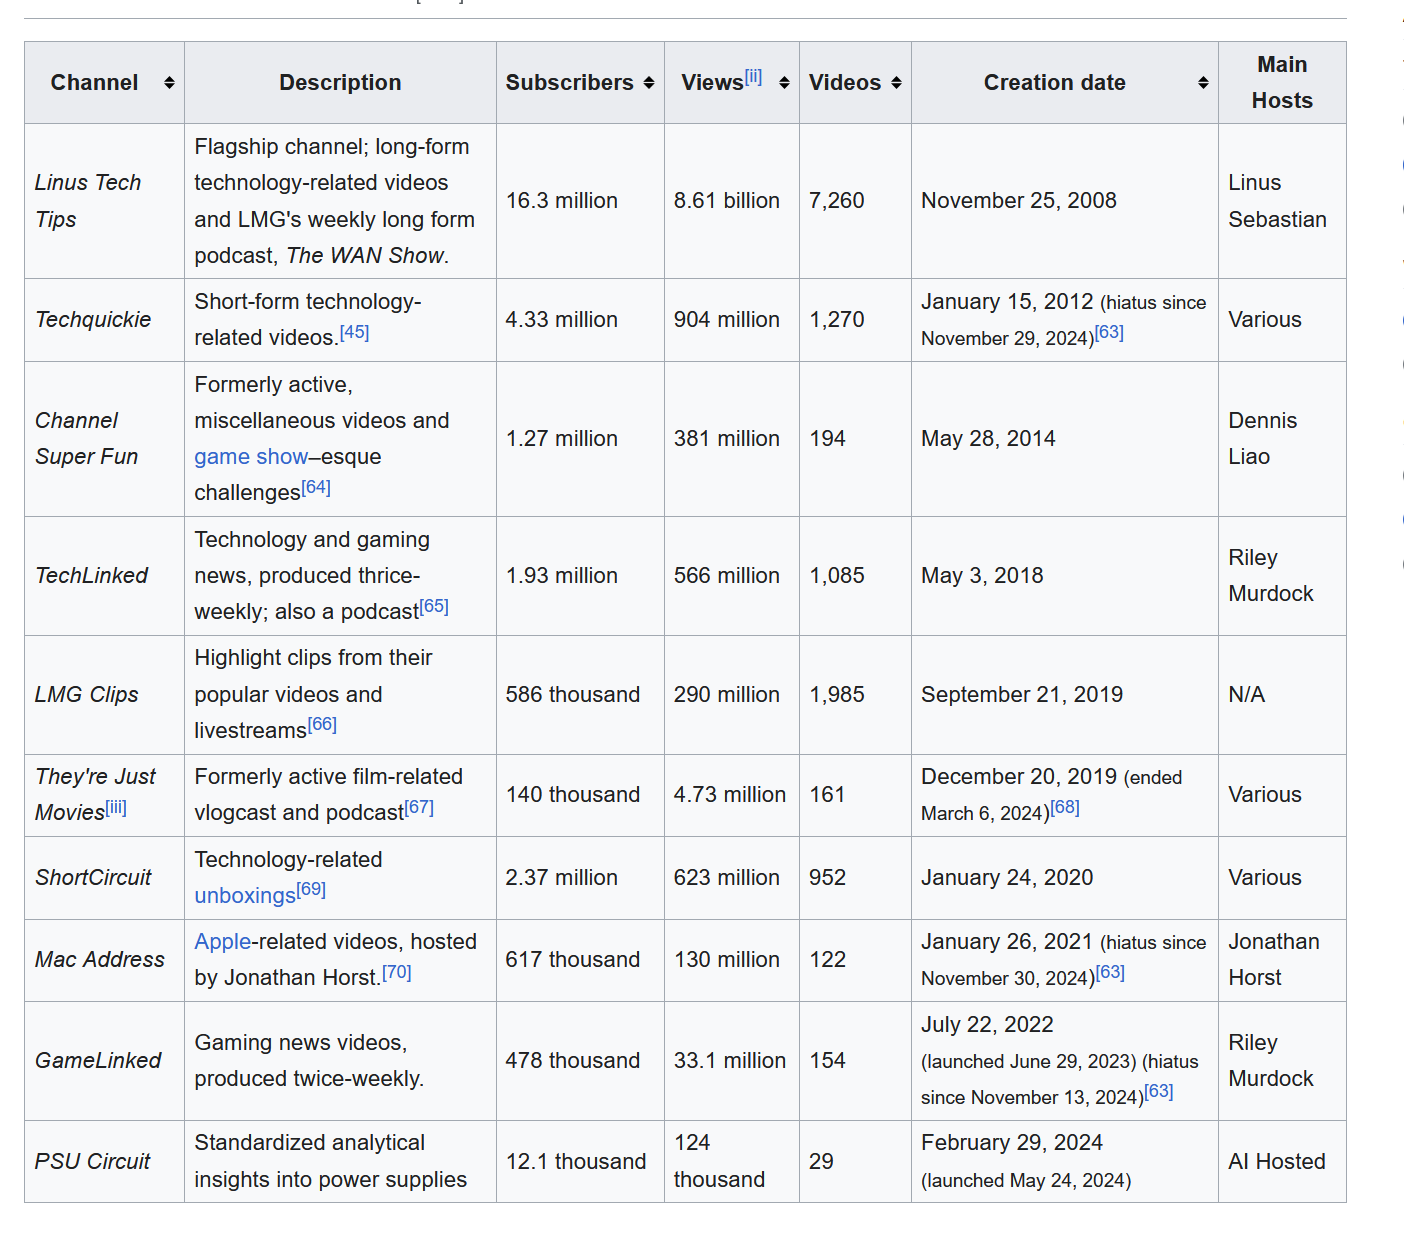Open citation [45] in Techquickie description

pos(354,332)
